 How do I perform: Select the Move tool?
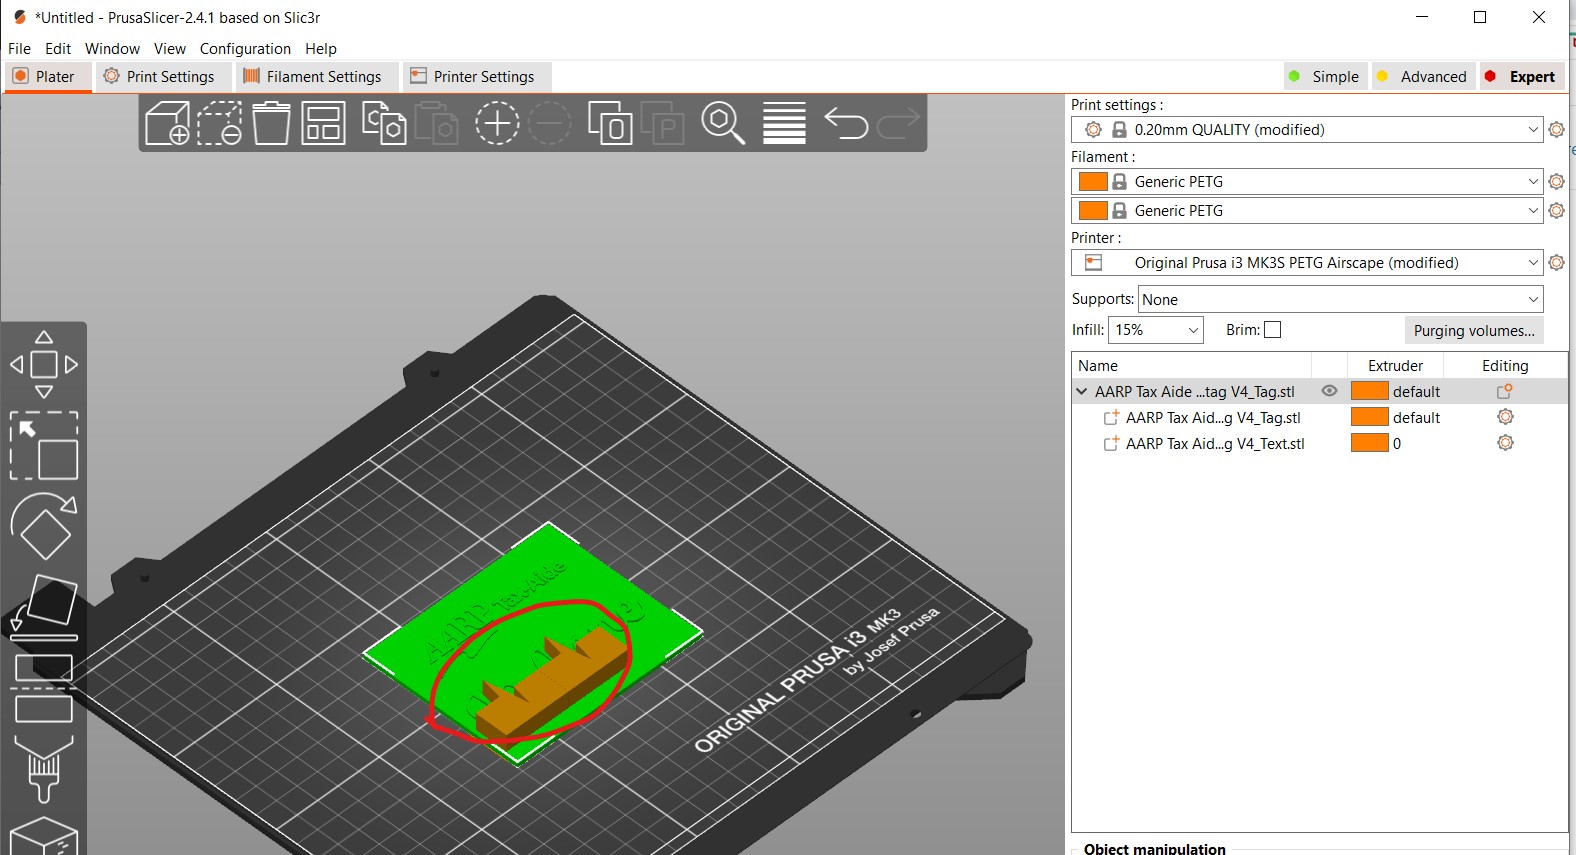tap(44, 364)
